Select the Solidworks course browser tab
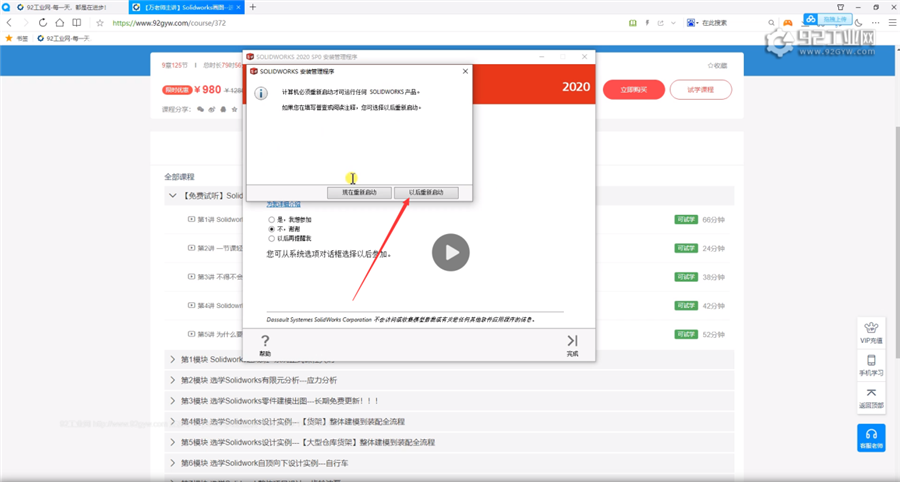This screenshot has height=482, width=900. click(187, 7)
